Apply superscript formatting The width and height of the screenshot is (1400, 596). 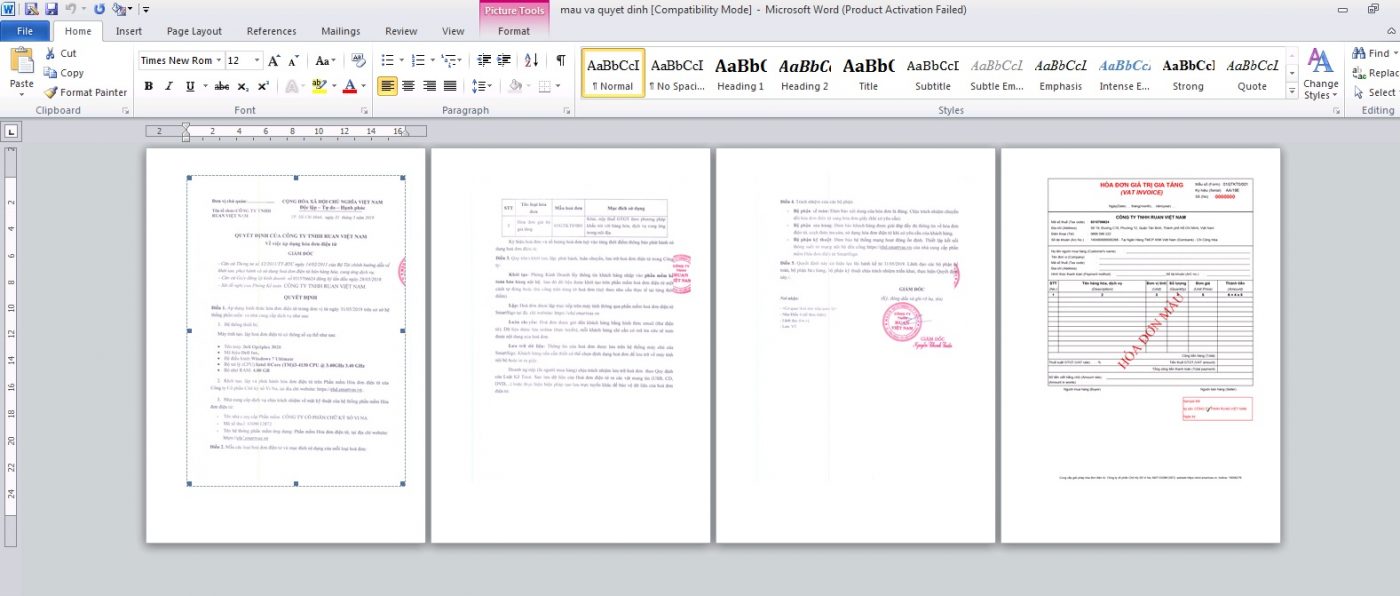point(262,86)
